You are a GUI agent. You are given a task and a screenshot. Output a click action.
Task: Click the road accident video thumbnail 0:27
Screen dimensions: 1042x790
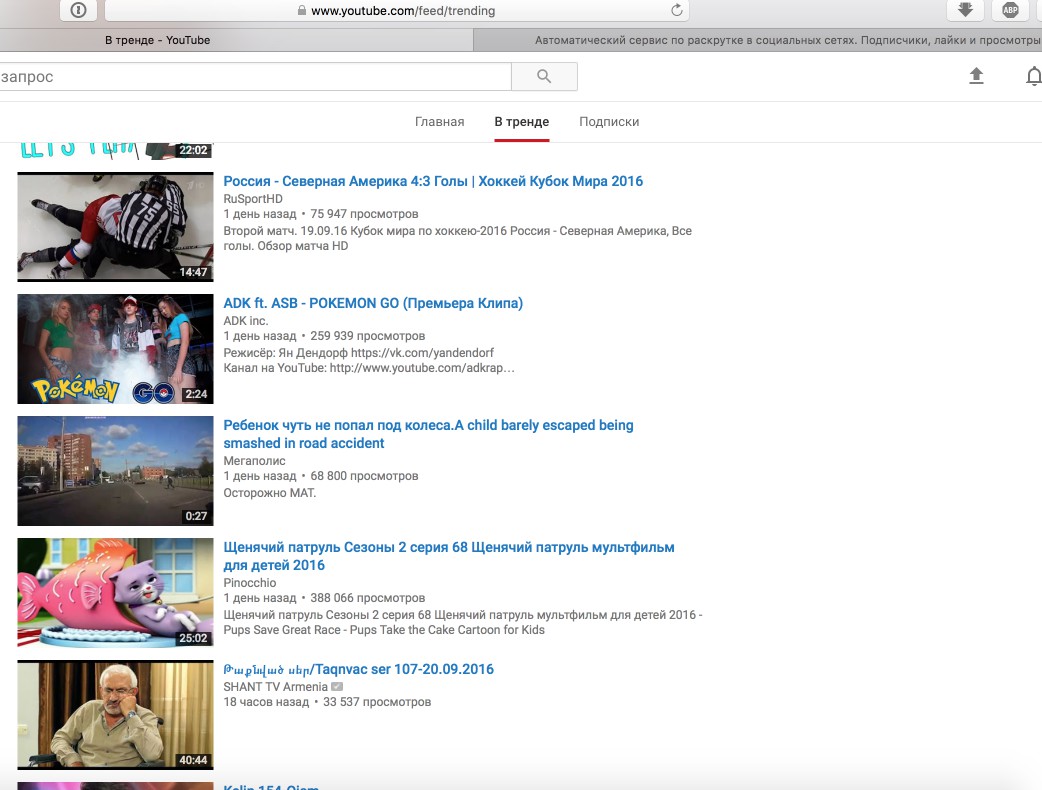coord(115,471)
